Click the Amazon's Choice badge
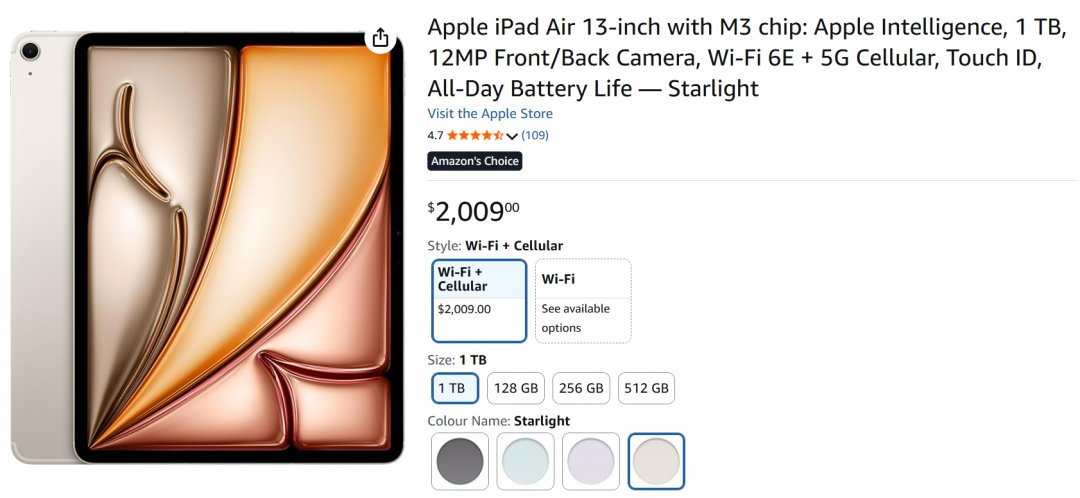 click(x=475, y=161)
